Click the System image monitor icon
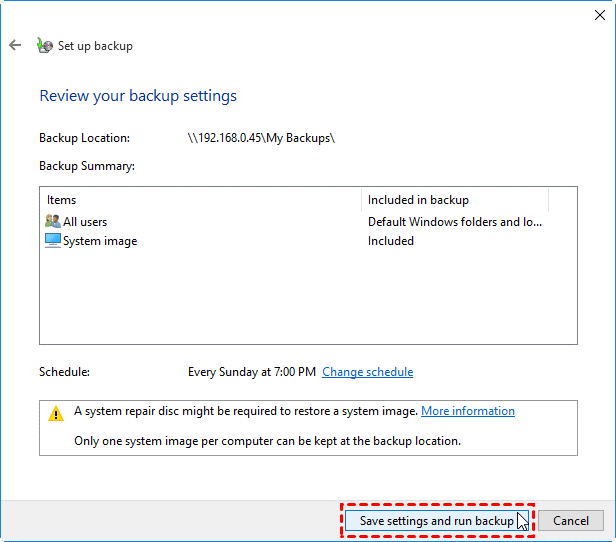 pyautogui.click(x=53, y=241)
